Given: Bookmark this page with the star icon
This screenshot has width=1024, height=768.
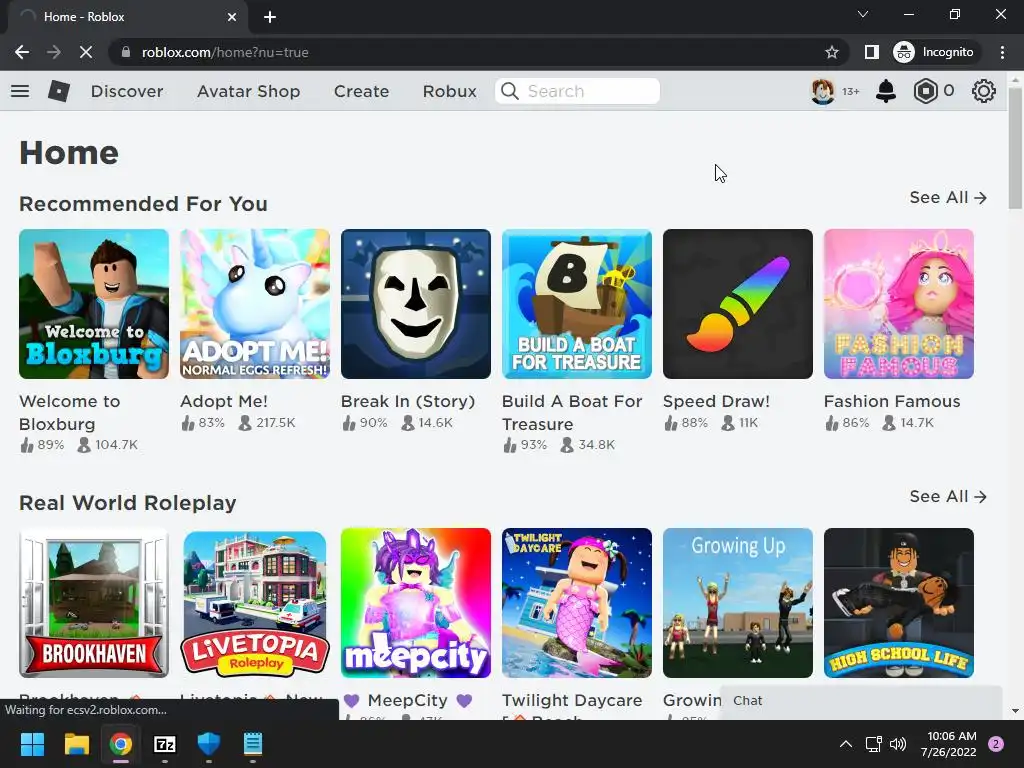Looking at the screenshot, I should pyautogui.click(x=831, y=52).
